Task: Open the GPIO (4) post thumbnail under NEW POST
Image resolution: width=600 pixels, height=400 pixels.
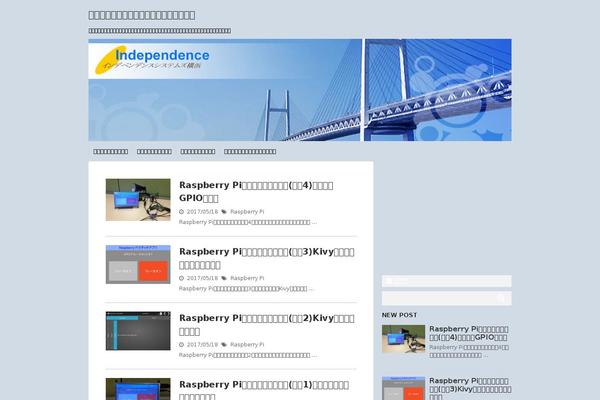Action: pyautogui.click(x=403, y=339)
